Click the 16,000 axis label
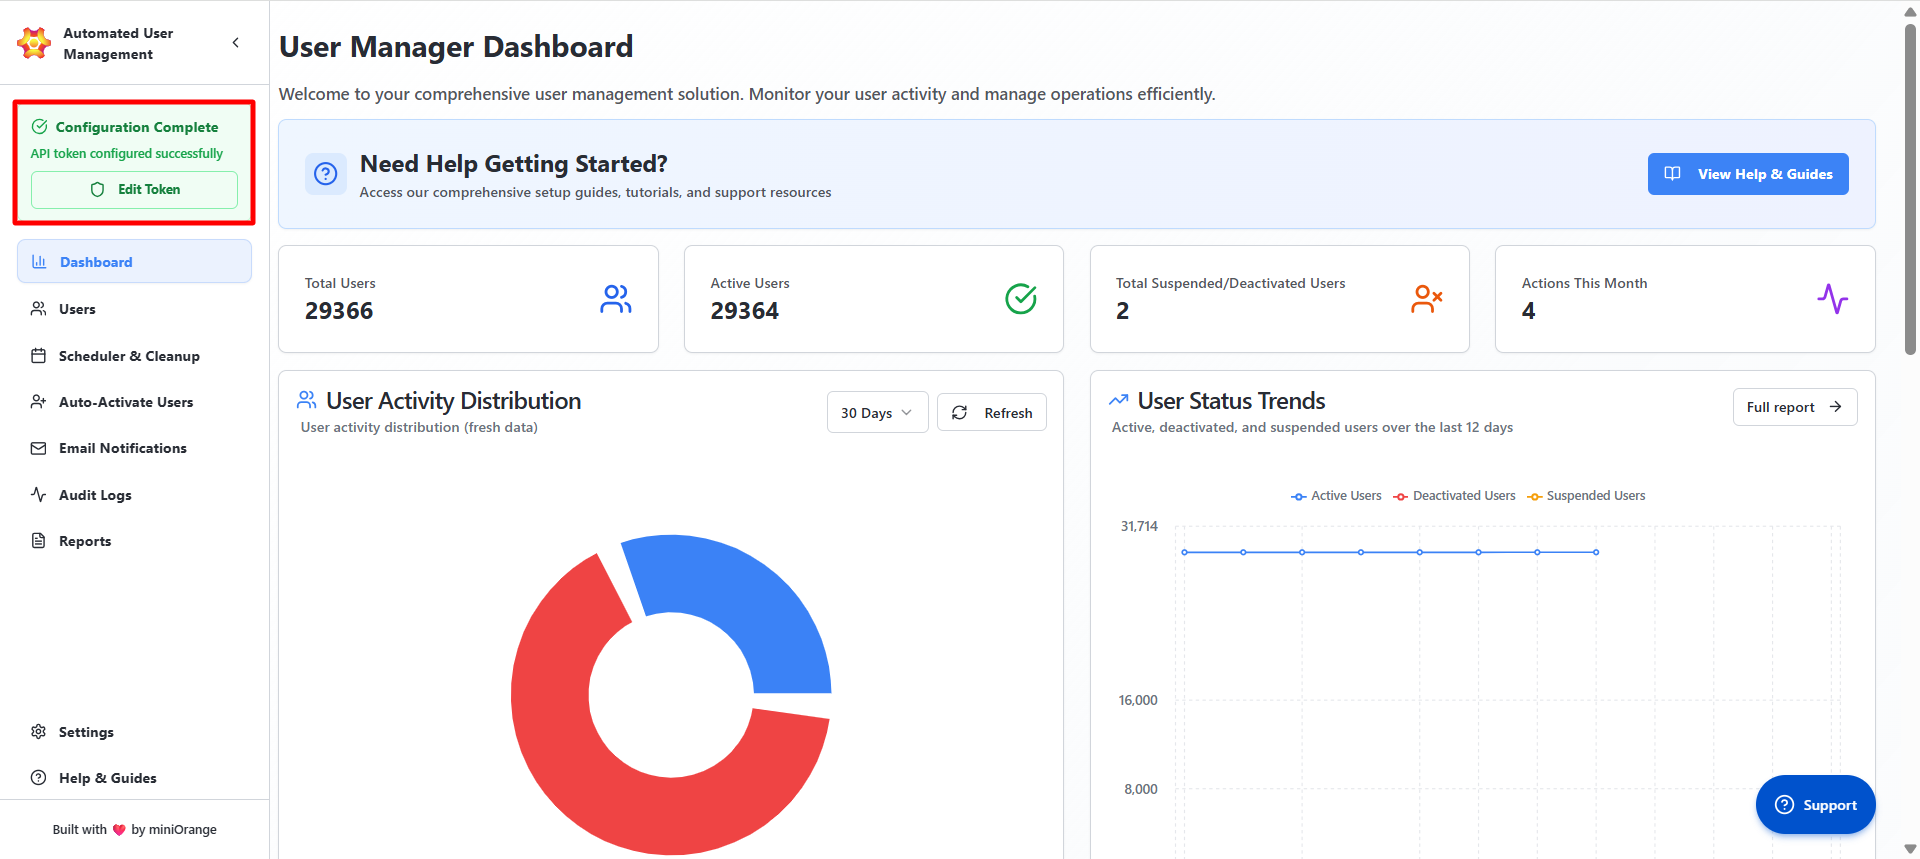The height and width of the screenshot is (859, 1920). click(x=1138, y=700)
